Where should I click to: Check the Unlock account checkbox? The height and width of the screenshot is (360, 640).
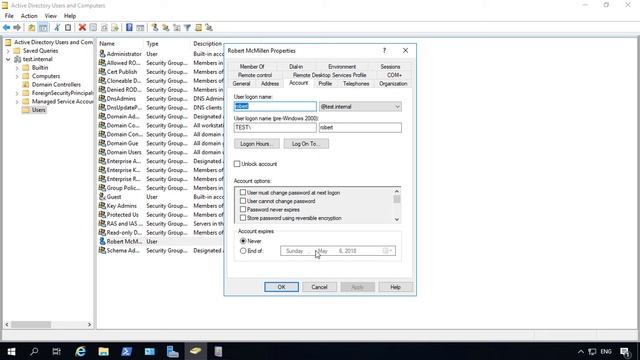pyautogui.click(x=237, y=164)
